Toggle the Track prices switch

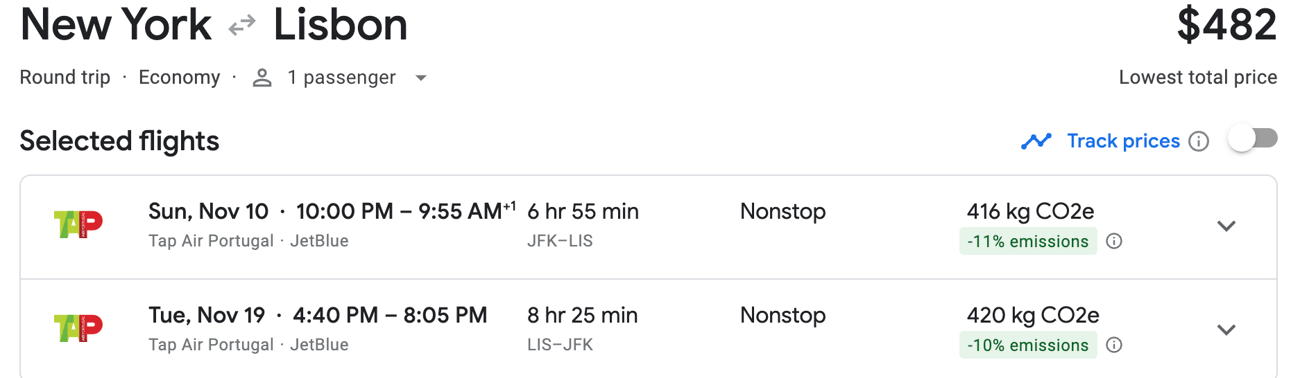[1253, 139]
